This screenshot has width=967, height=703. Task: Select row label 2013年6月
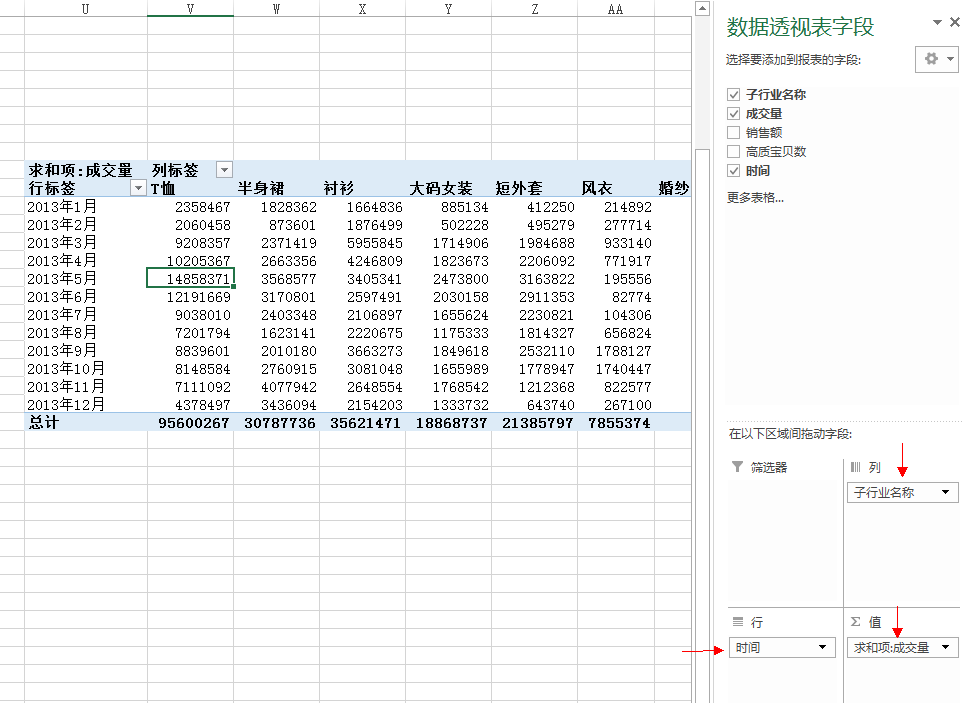[86, 297]
